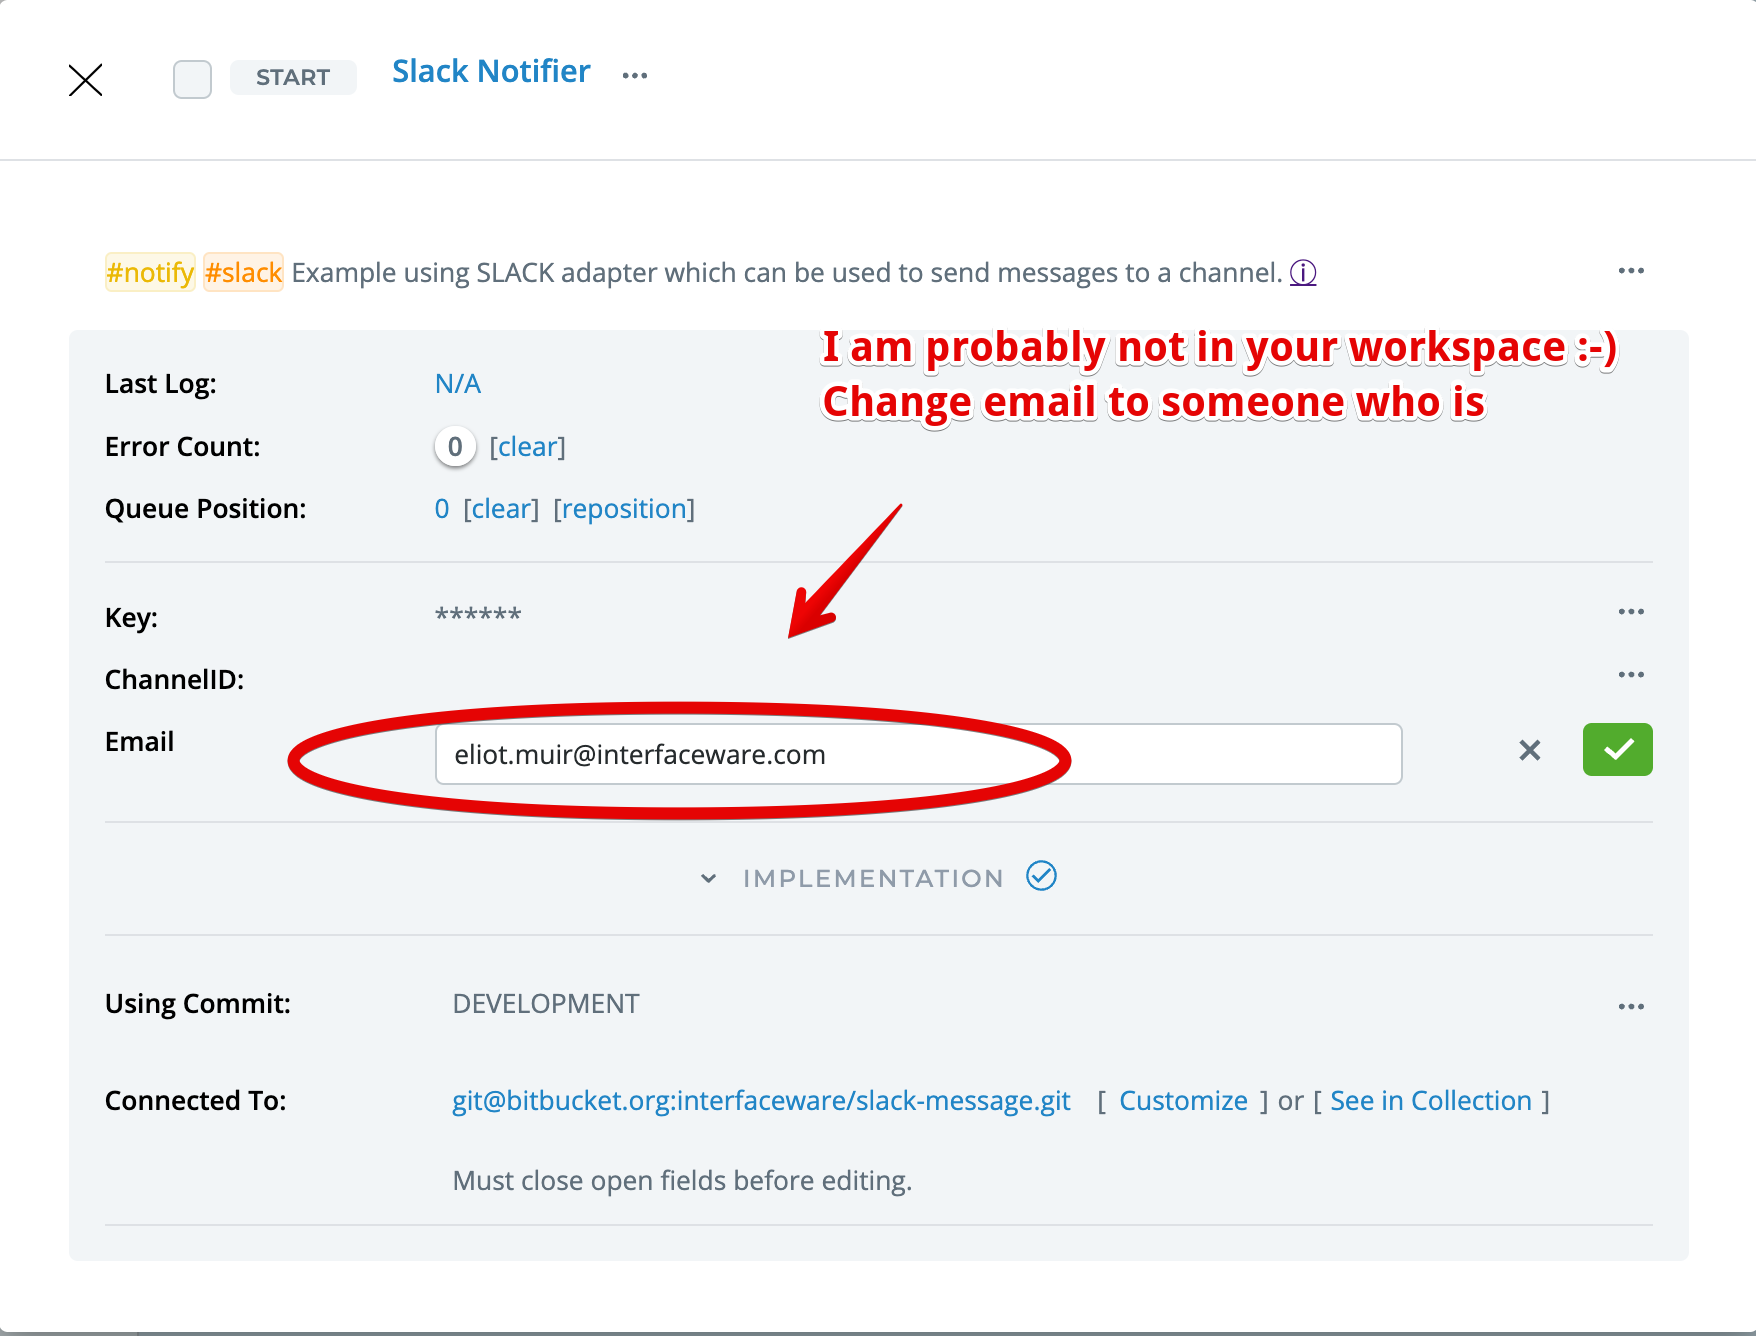This screenshot has height=1336, width=1756.
Task: Open the Using Commit ellipsis menu
Action: (x=1630, y=1007)
